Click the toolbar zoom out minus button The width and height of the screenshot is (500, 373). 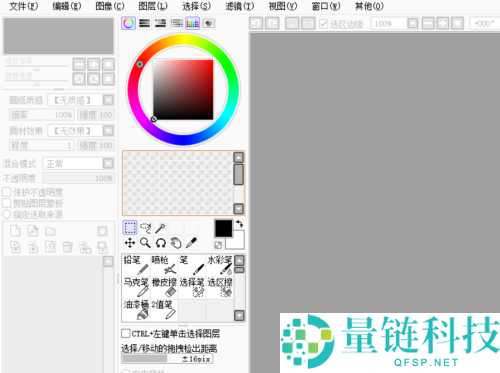tap(428, 24)
